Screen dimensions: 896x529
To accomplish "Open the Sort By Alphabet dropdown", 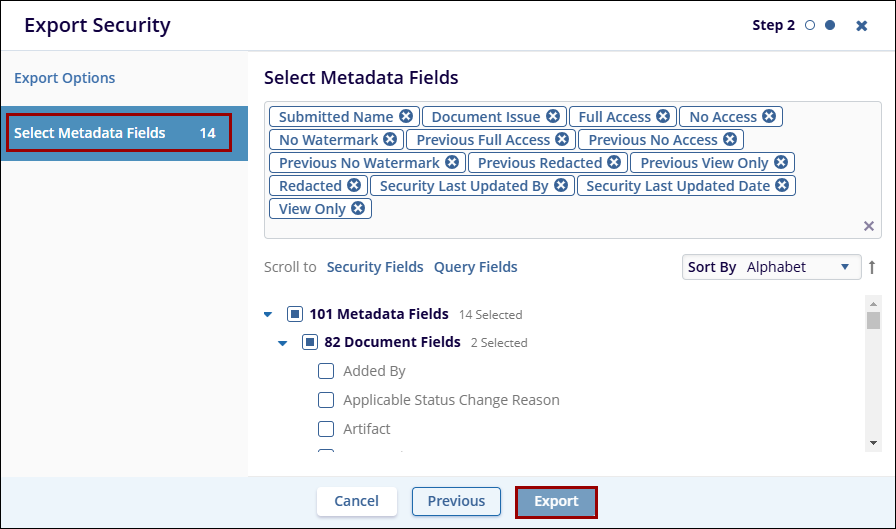I will [770, 267].
